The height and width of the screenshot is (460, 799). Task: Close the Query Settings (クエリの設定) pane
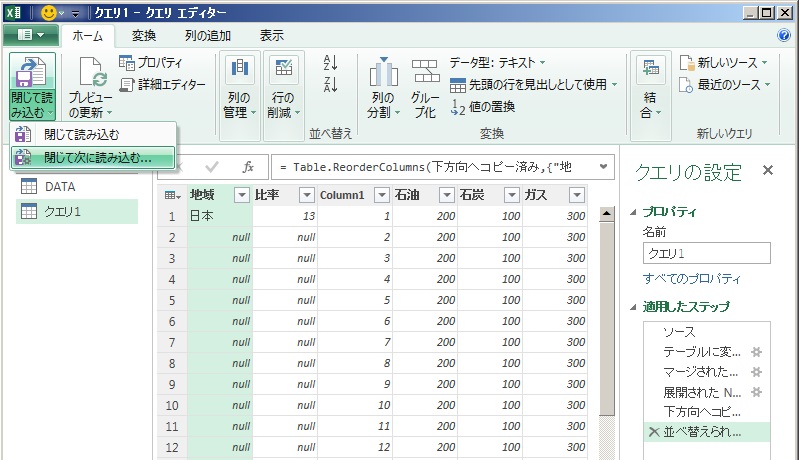point(768,170)
